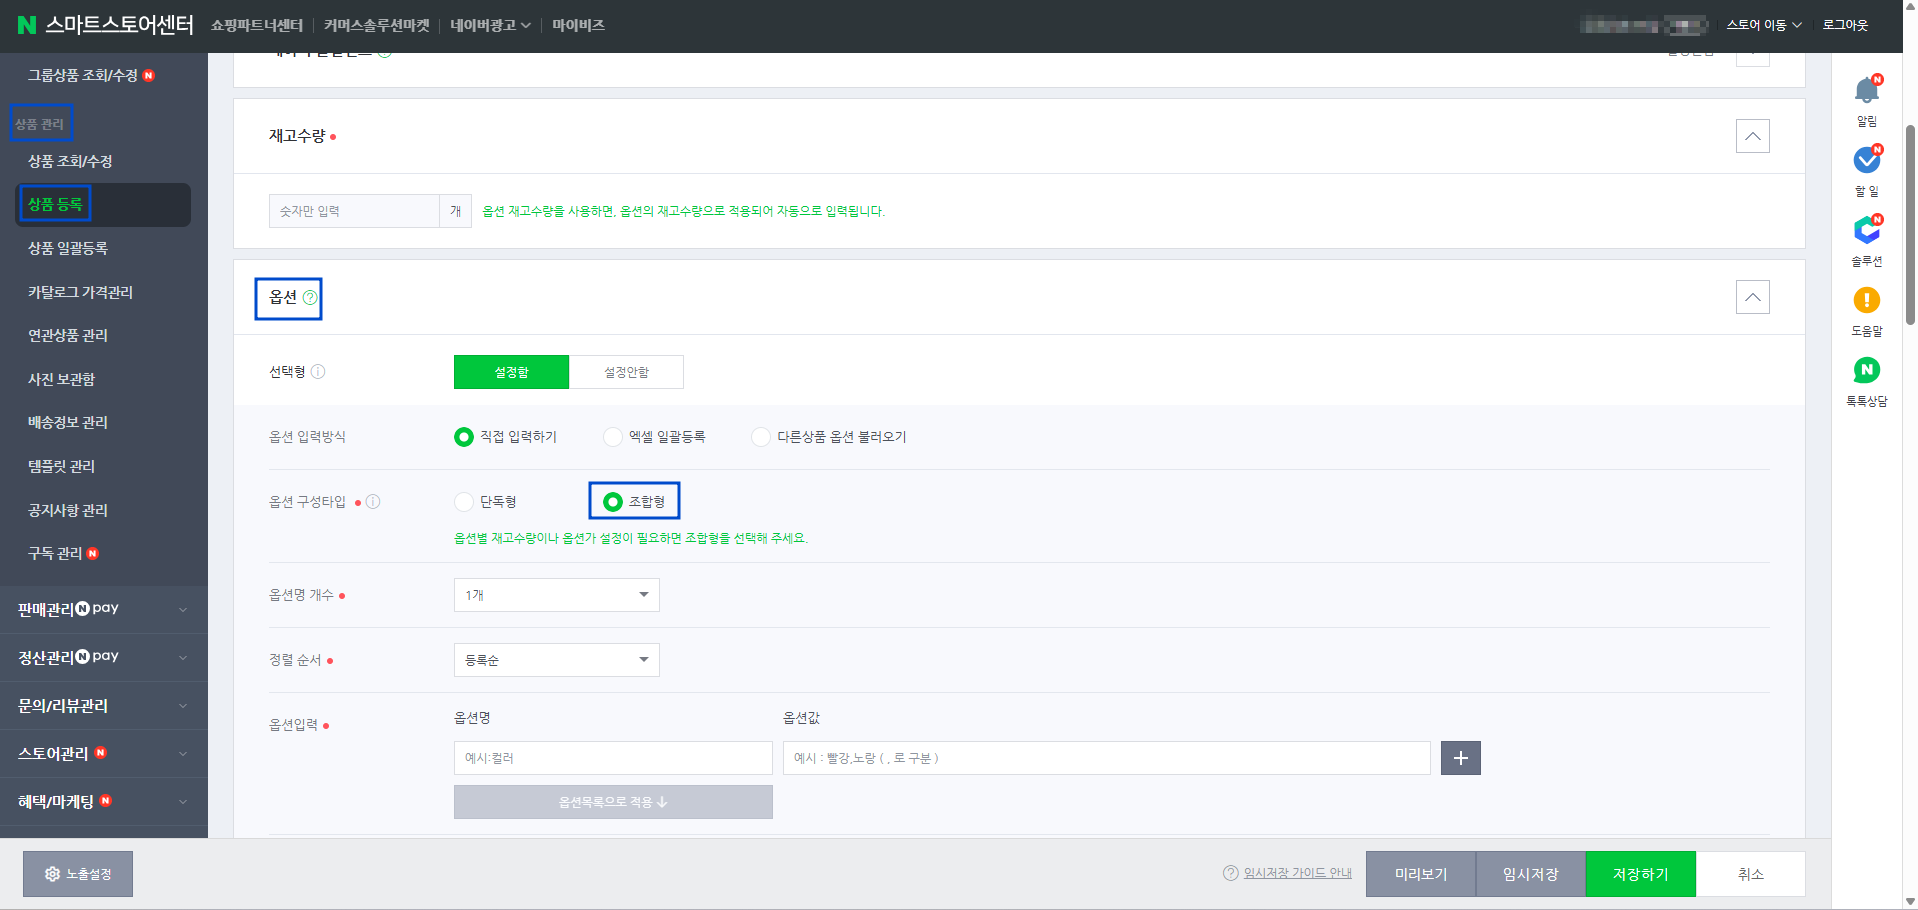Select 조합형 option type radio
Screen dimensions: 1918x910
click(613, 502)
